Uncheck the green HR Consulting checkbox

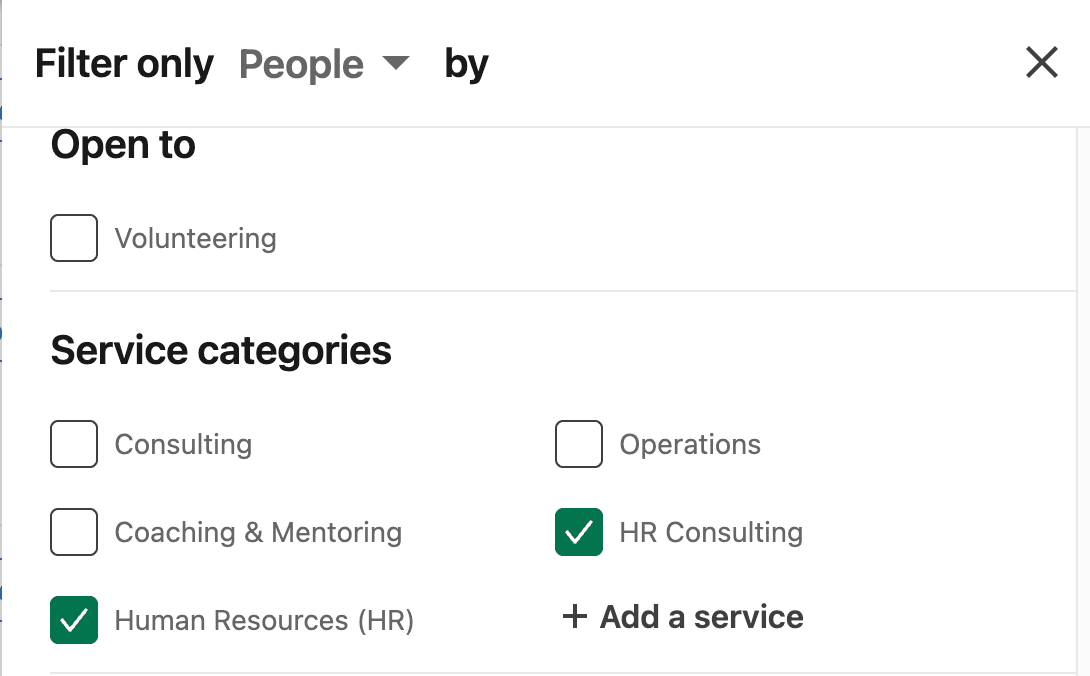[579, 532]
